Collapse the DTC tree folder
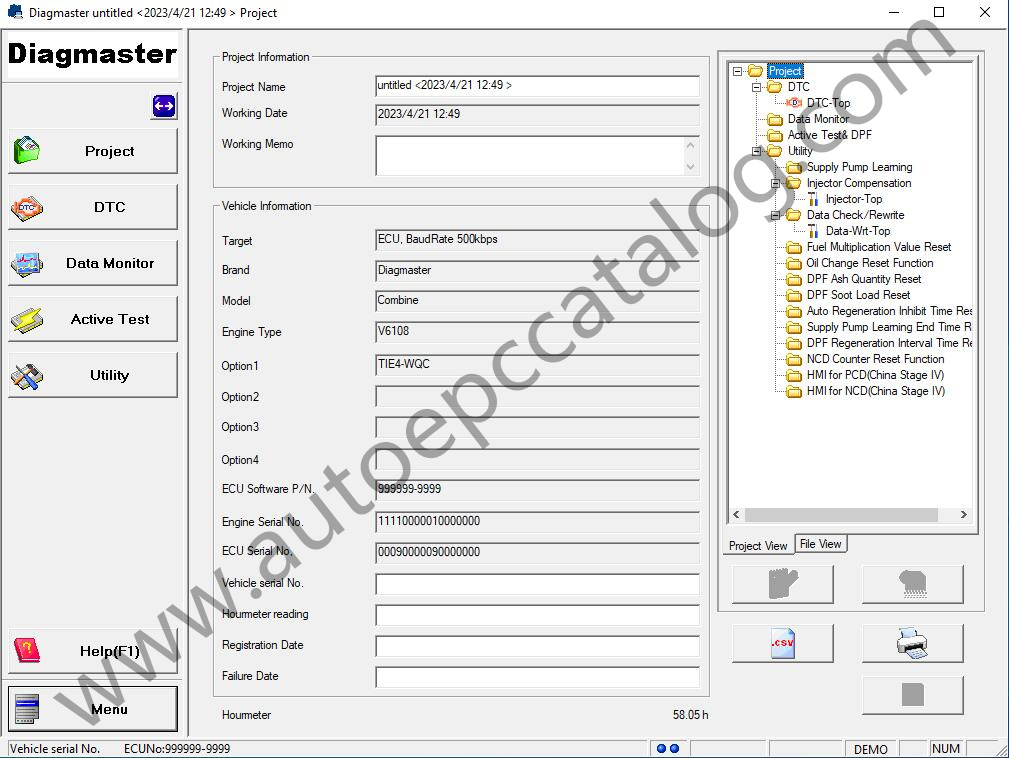This screenshot has height=758, width=1009. point(757,87)
